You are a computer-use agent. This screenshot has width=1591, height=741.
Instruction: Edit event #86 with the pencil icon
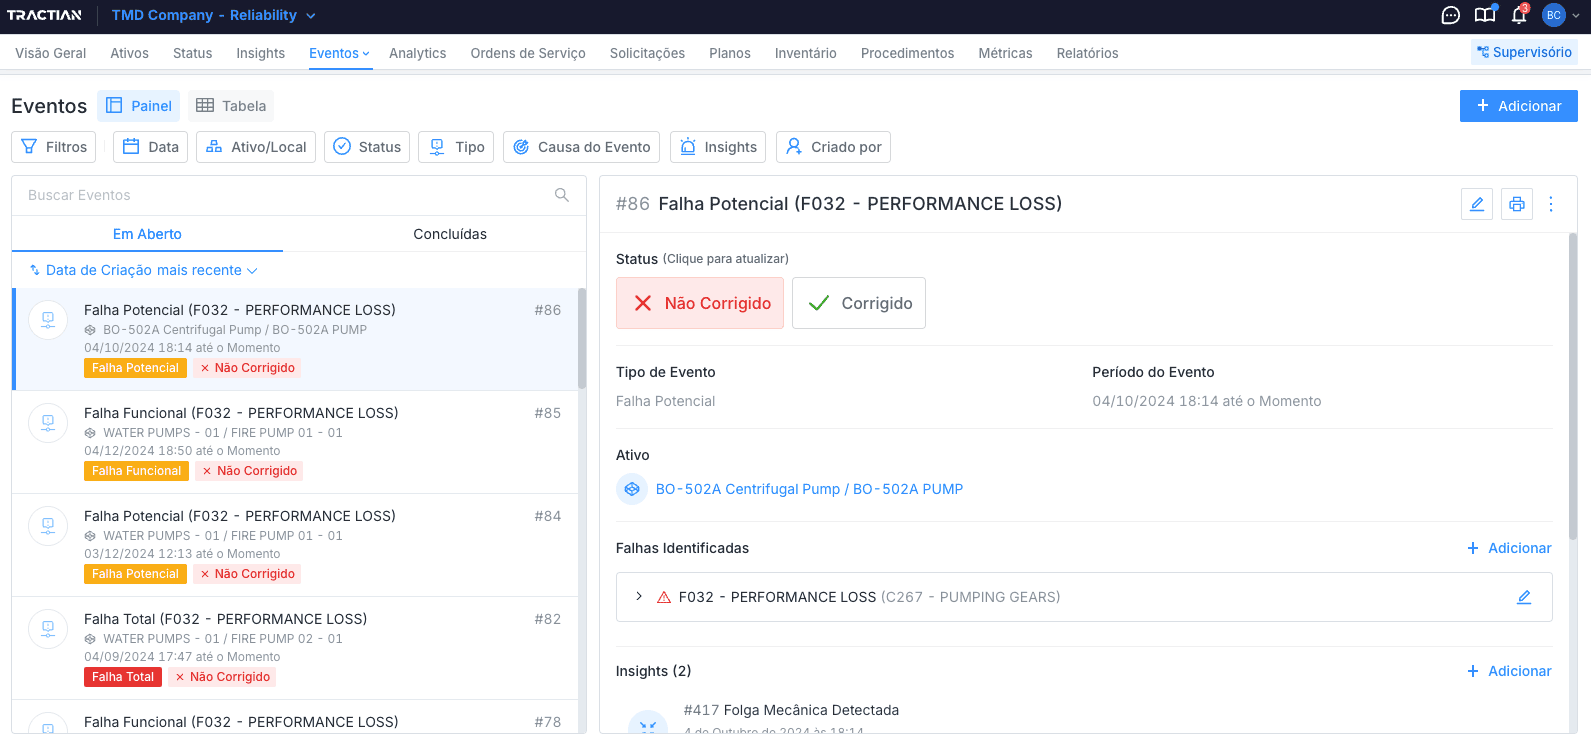click(x=1477, y=204)
